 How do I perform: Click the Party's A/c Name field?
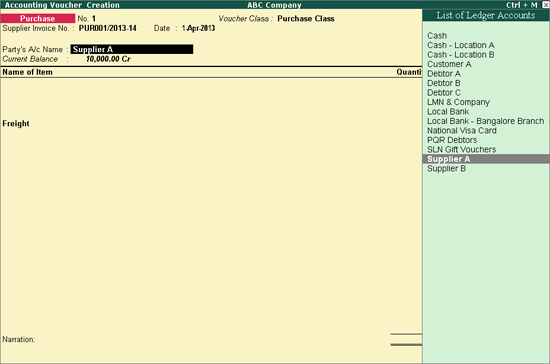pos(132,49)
